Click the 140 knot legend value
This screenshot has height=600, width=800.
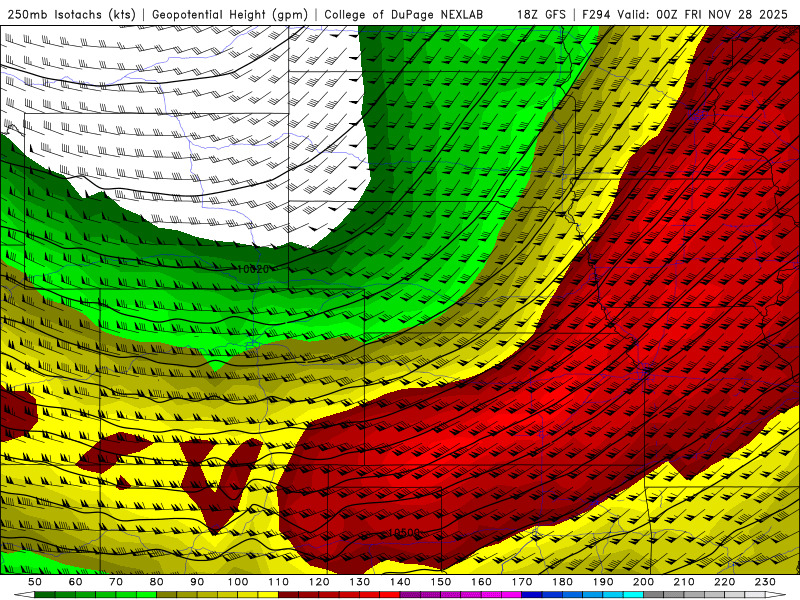[400, 582]
